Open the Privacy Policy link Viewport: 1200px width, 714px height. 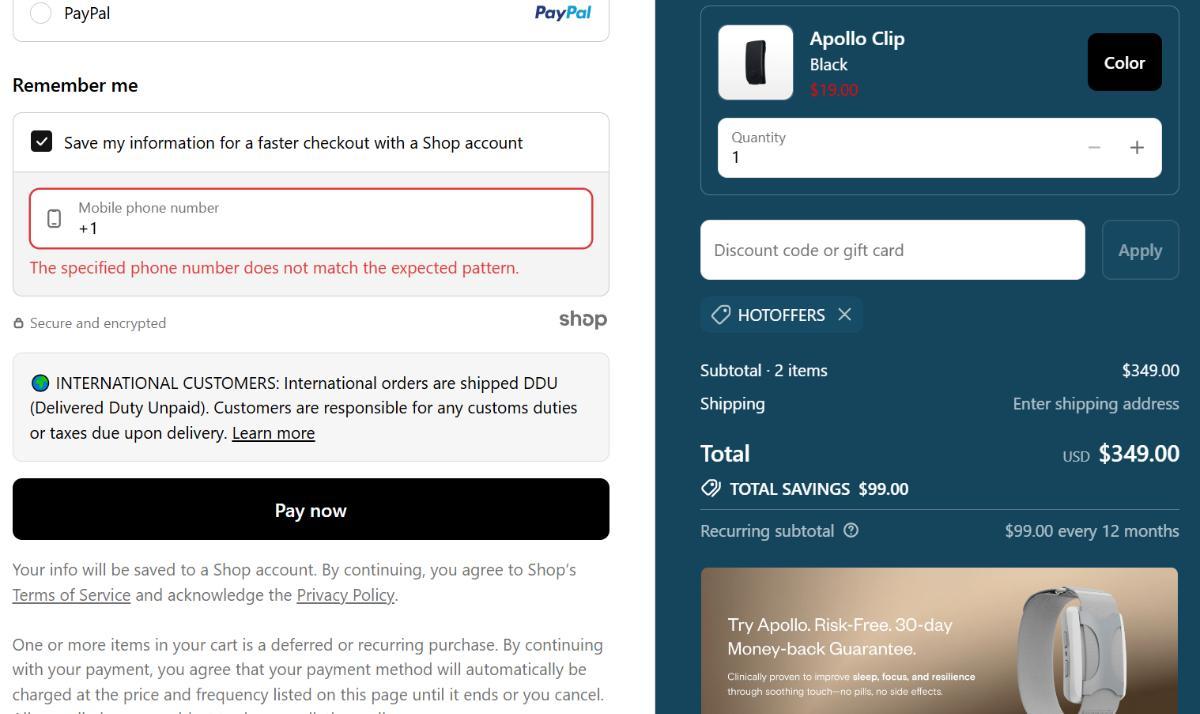345,595
